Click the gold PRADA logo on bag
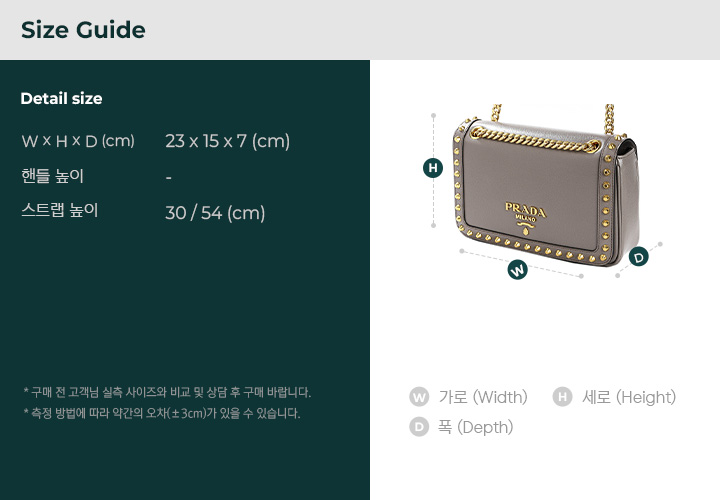This screenshot has width=720, height=500. (525, 217)
